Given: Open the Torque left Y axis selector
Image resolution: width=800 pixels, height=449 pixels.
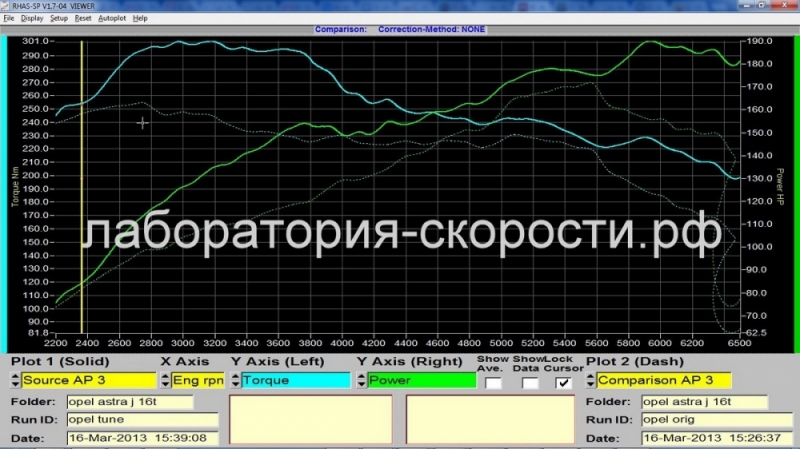Looking at the screenshot, I should coord(295,380).
